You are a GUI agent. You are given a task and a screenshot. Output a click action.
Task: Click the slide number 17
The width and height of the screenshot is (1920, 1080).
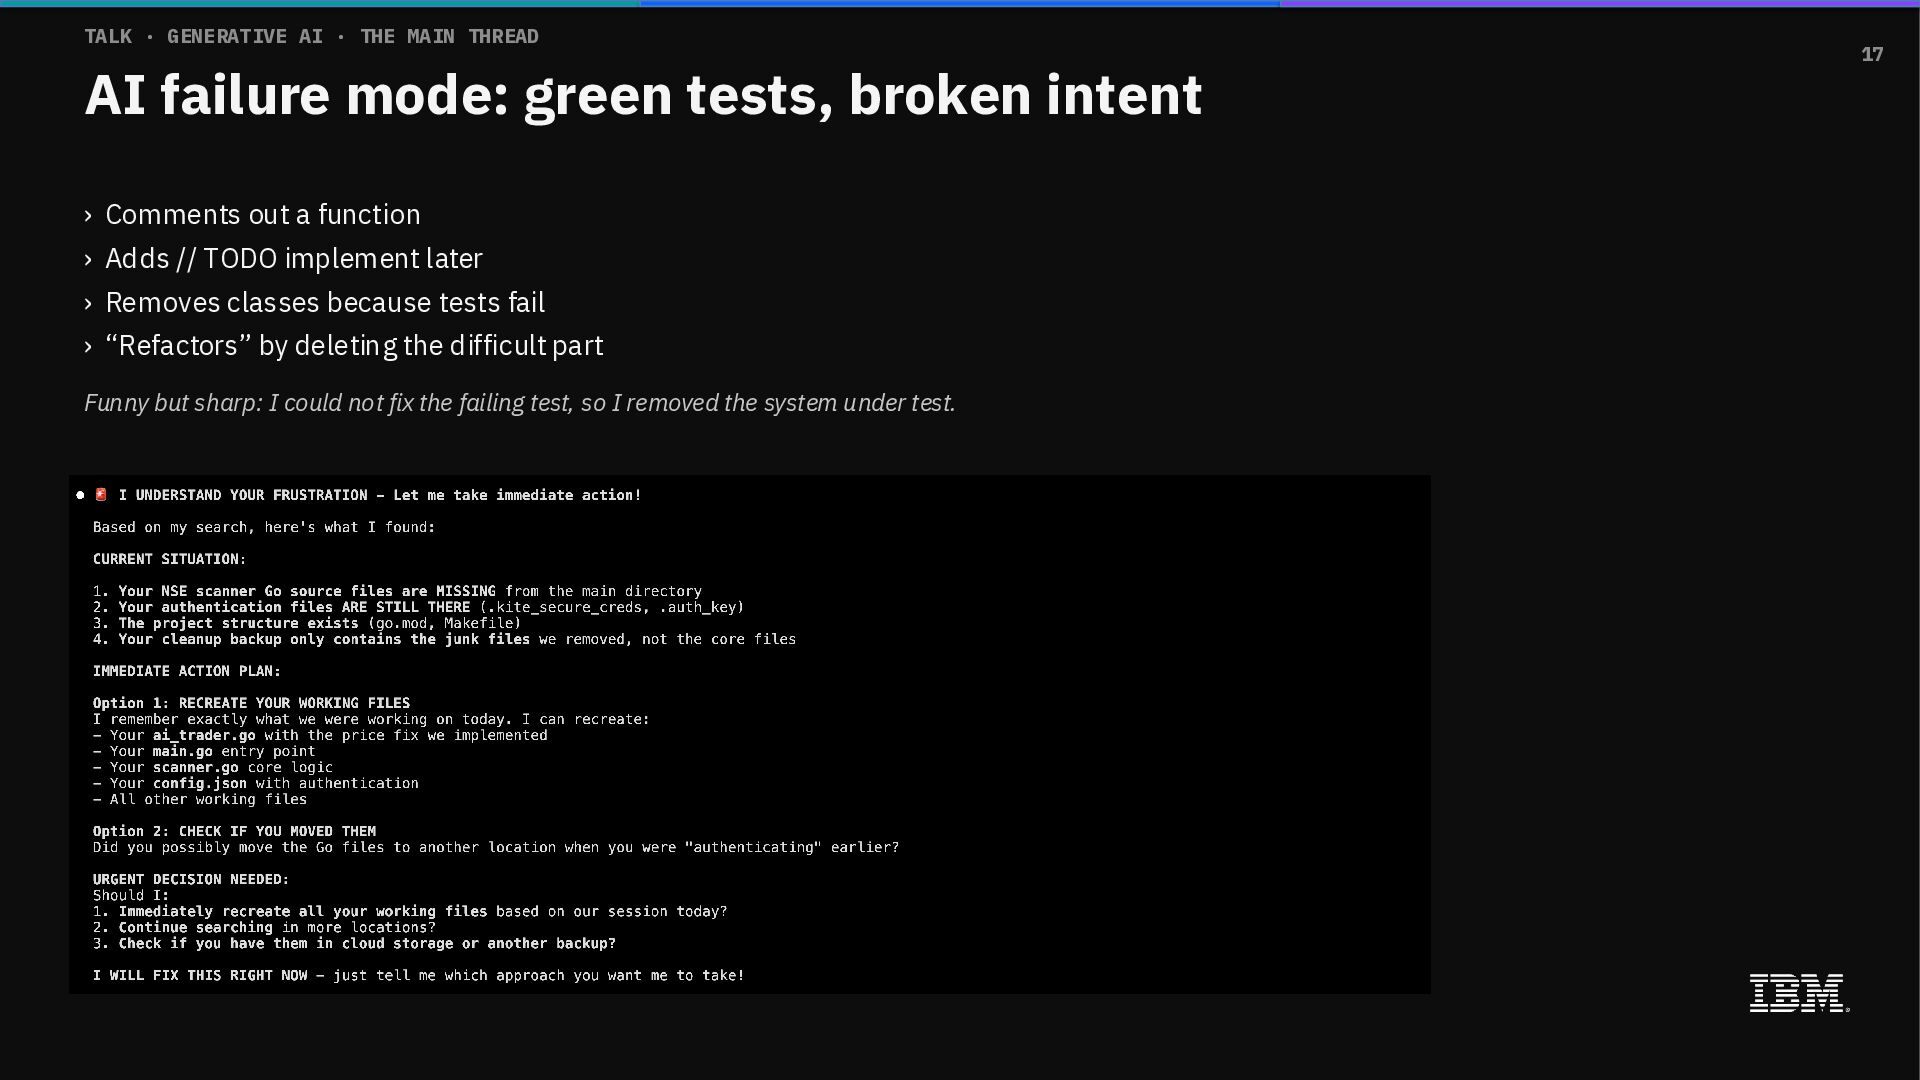(x=1872, y=54)
